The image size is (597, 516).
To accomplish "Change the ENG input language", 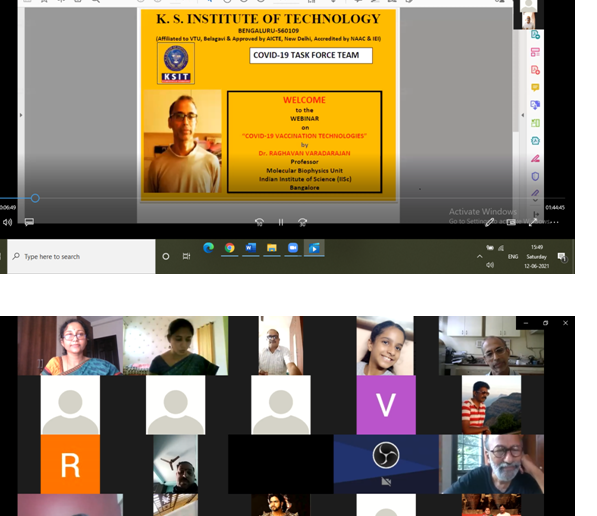I will point(513,257).
